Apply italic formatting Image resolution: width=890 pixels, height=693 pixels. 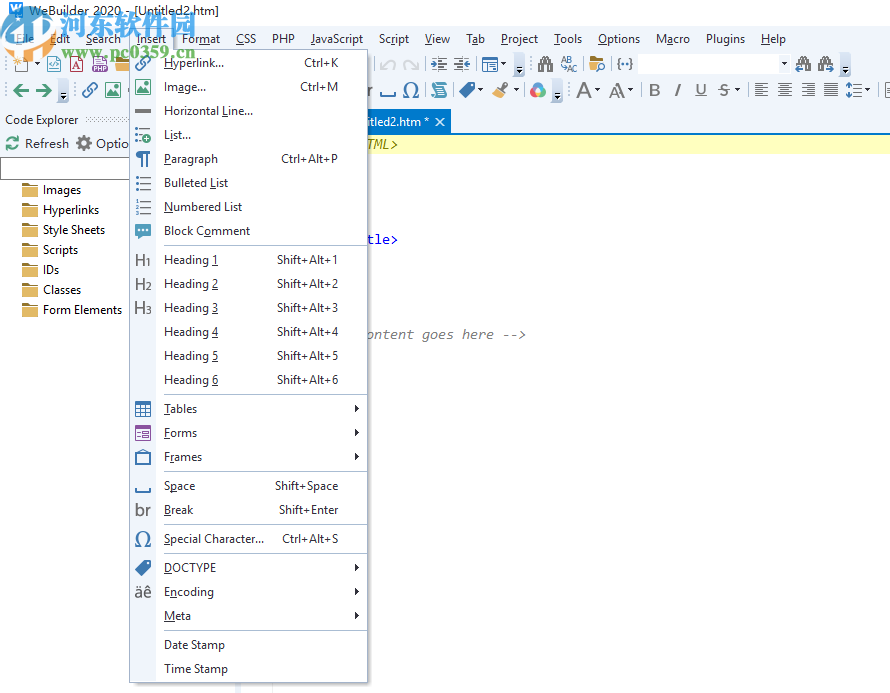pyautogui.click(x=677, y=90)
